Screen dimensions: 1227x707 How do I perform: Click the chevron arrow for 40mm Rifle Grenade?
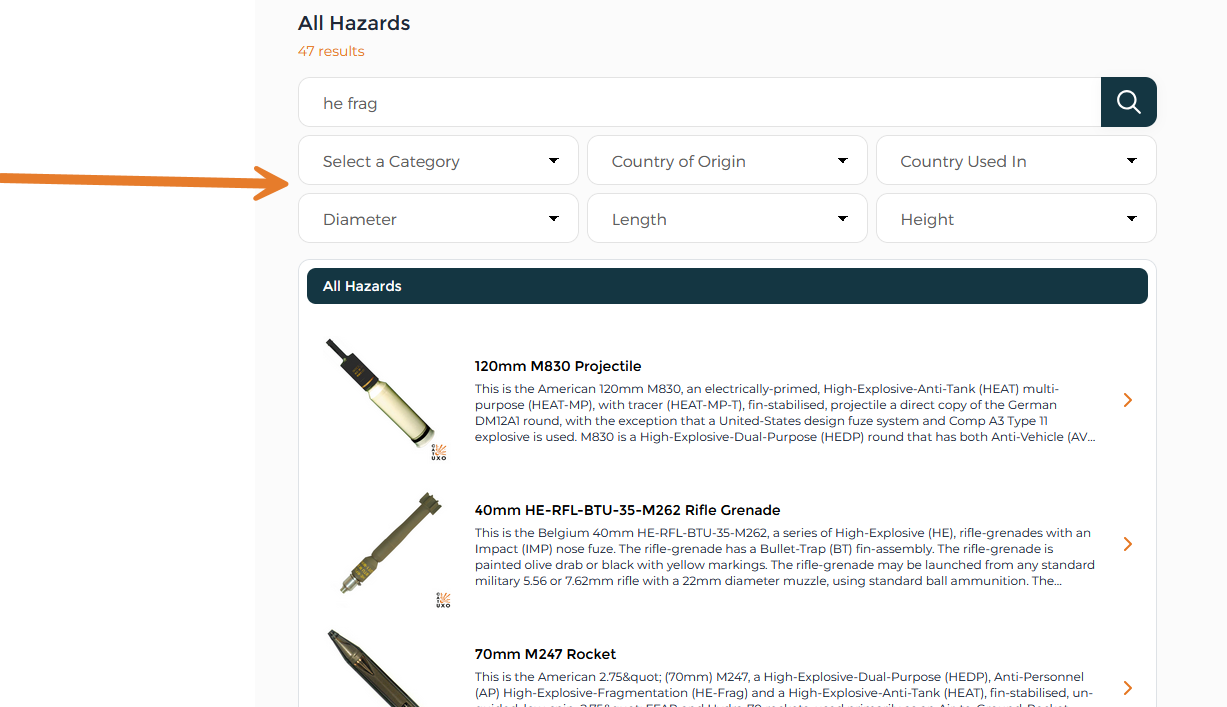pos(1128,544)
